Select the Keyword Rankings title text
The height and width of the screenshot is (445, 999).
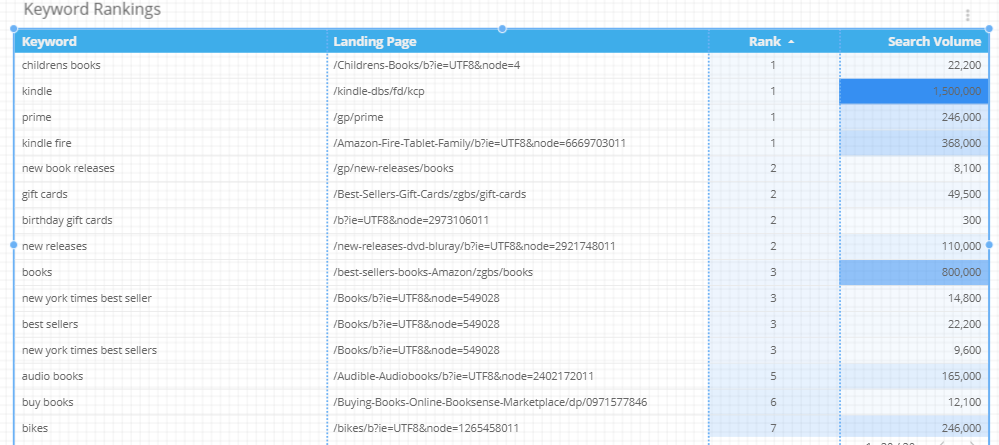[x=92, y=10]
